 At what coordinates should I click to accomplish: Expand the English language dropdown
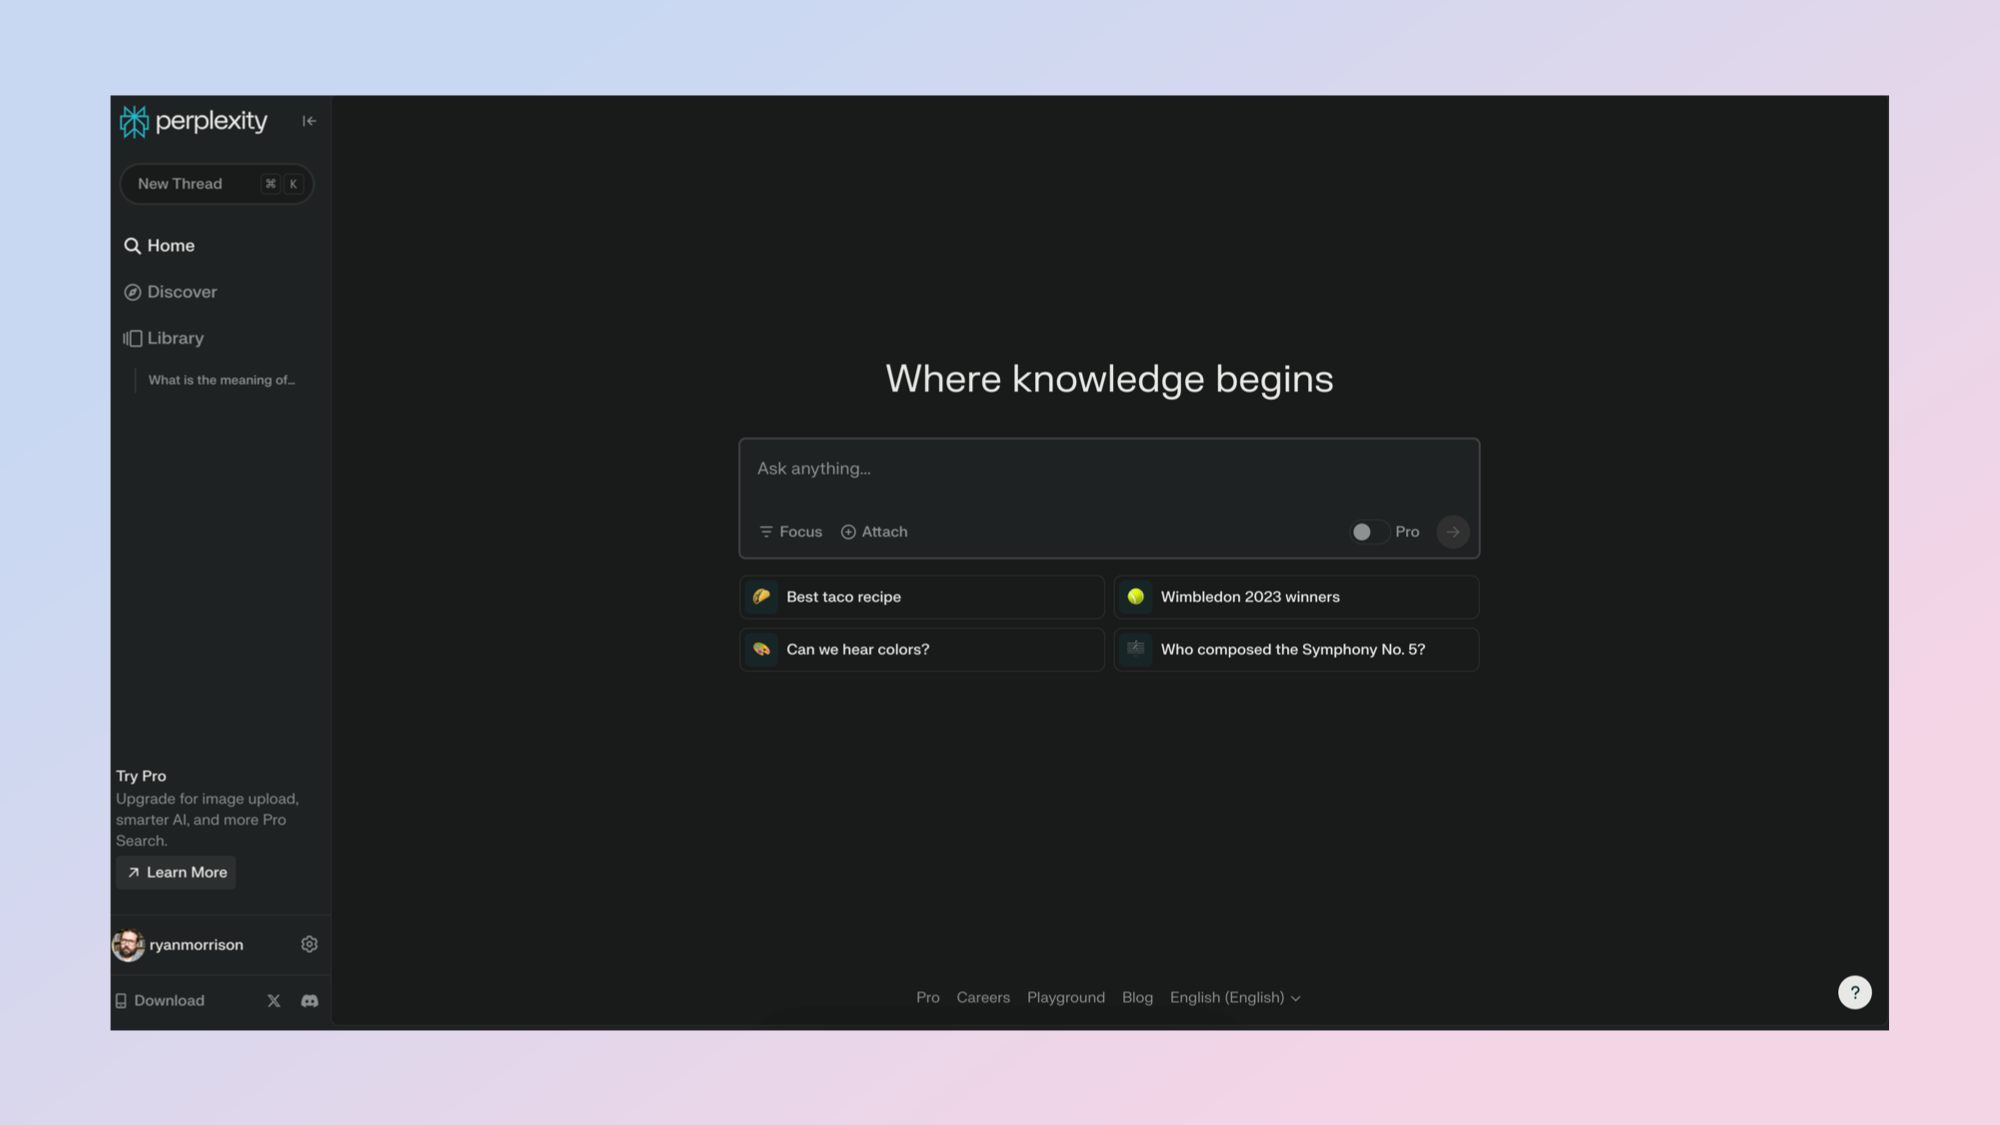coord(1235,998)
